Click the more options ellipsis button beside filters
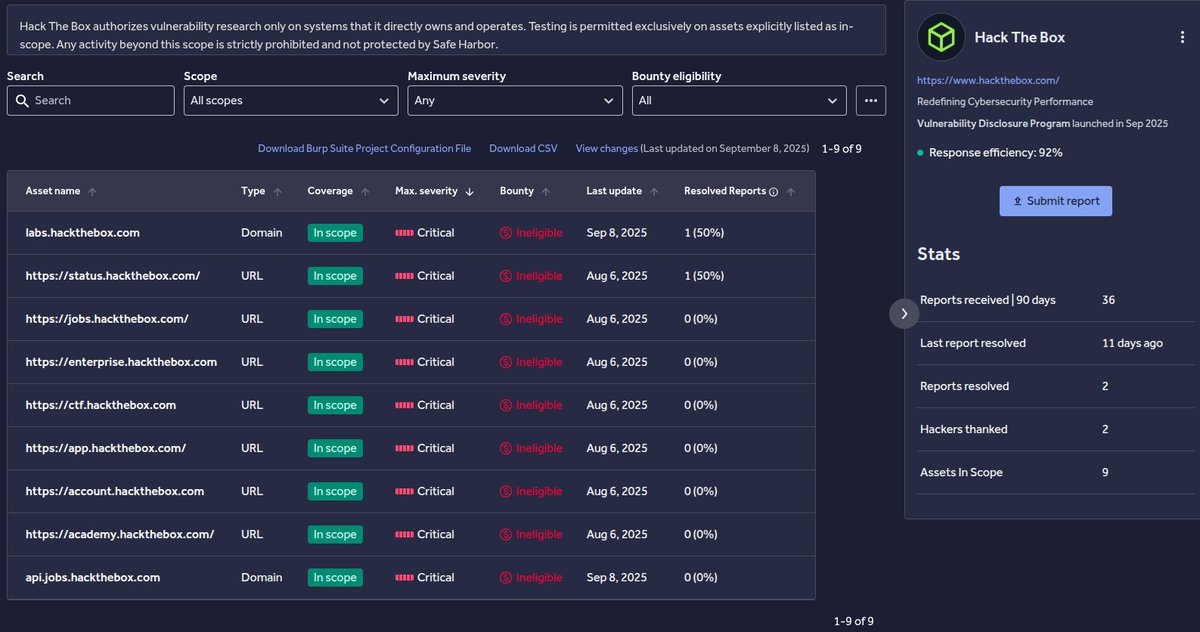 point(870,101)
